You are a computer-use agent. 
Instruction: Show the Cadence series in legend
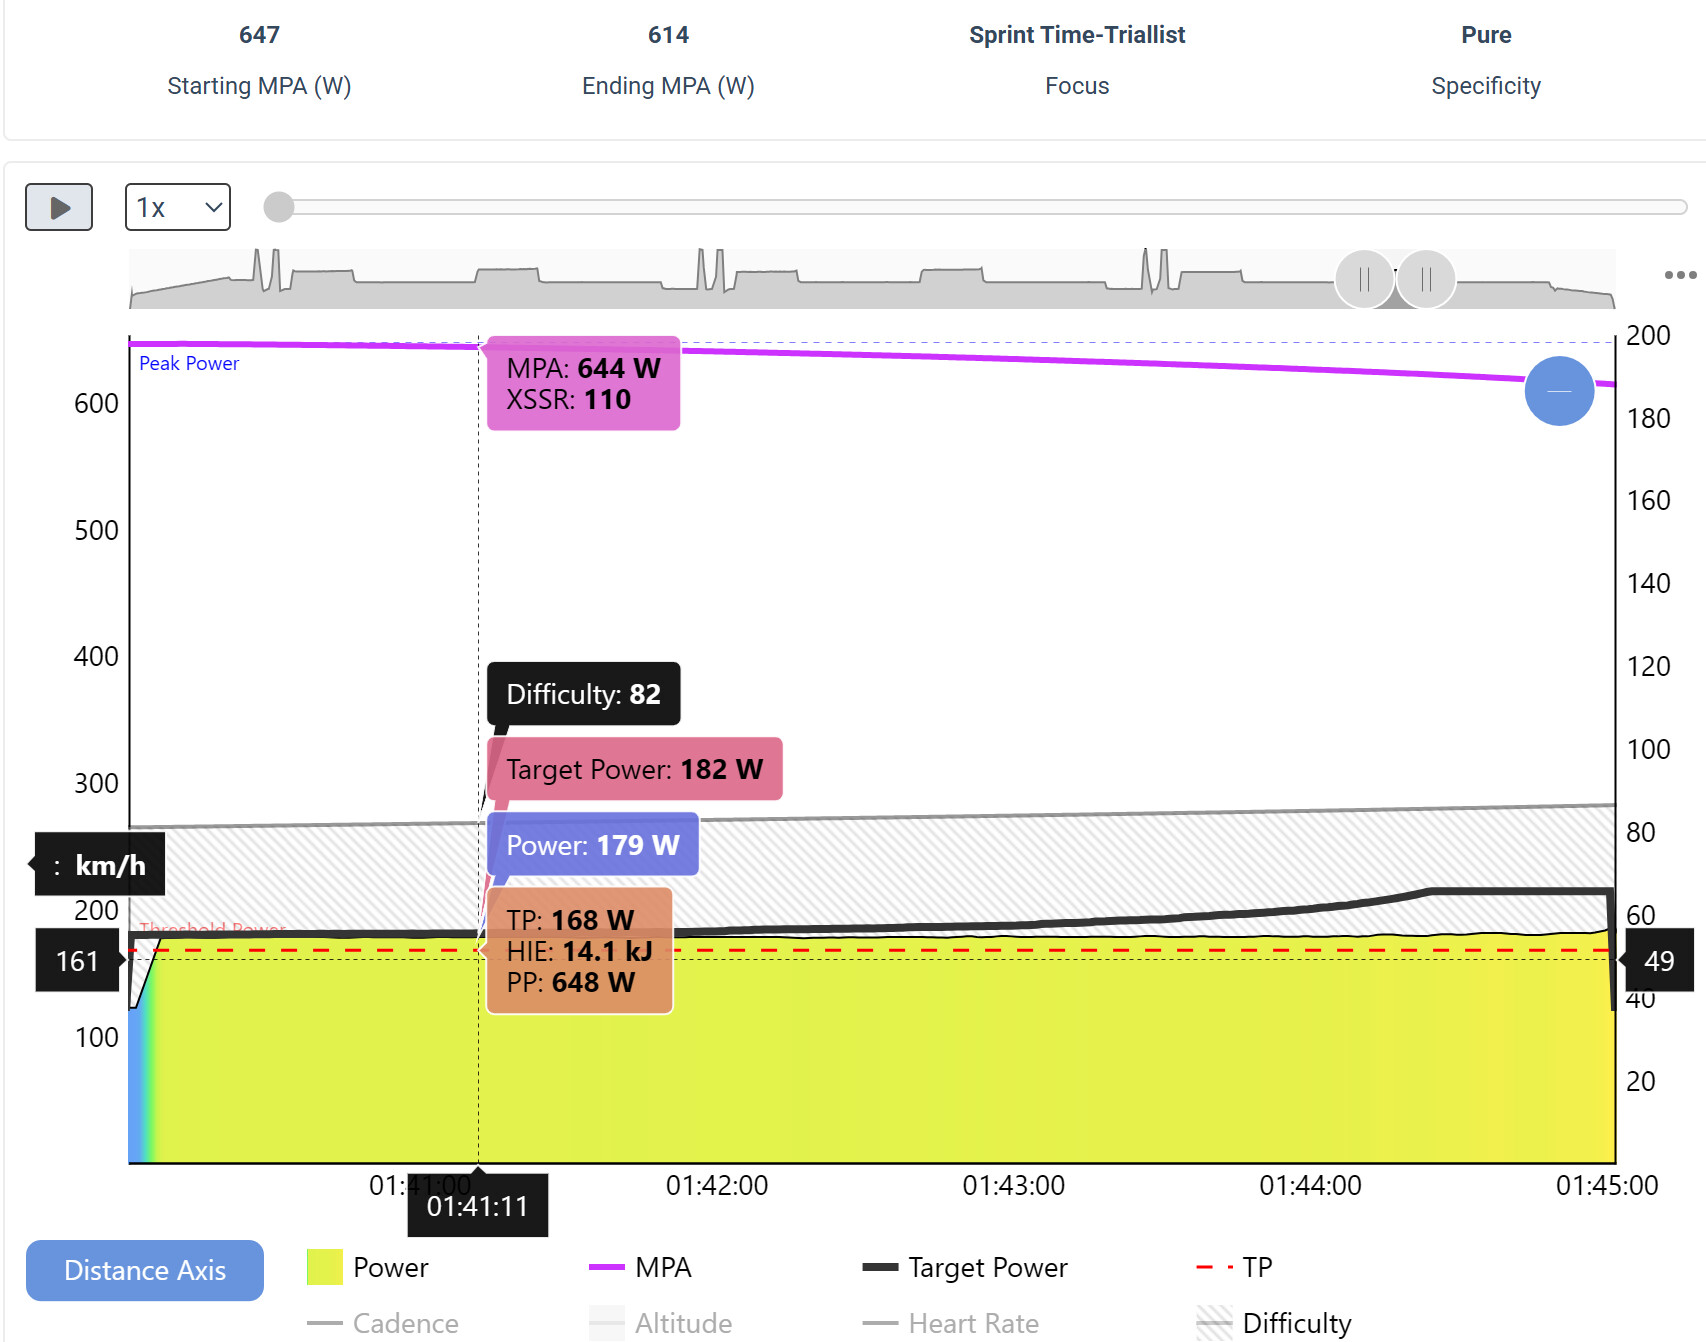pyautogui.click(x=383, y=1323)
